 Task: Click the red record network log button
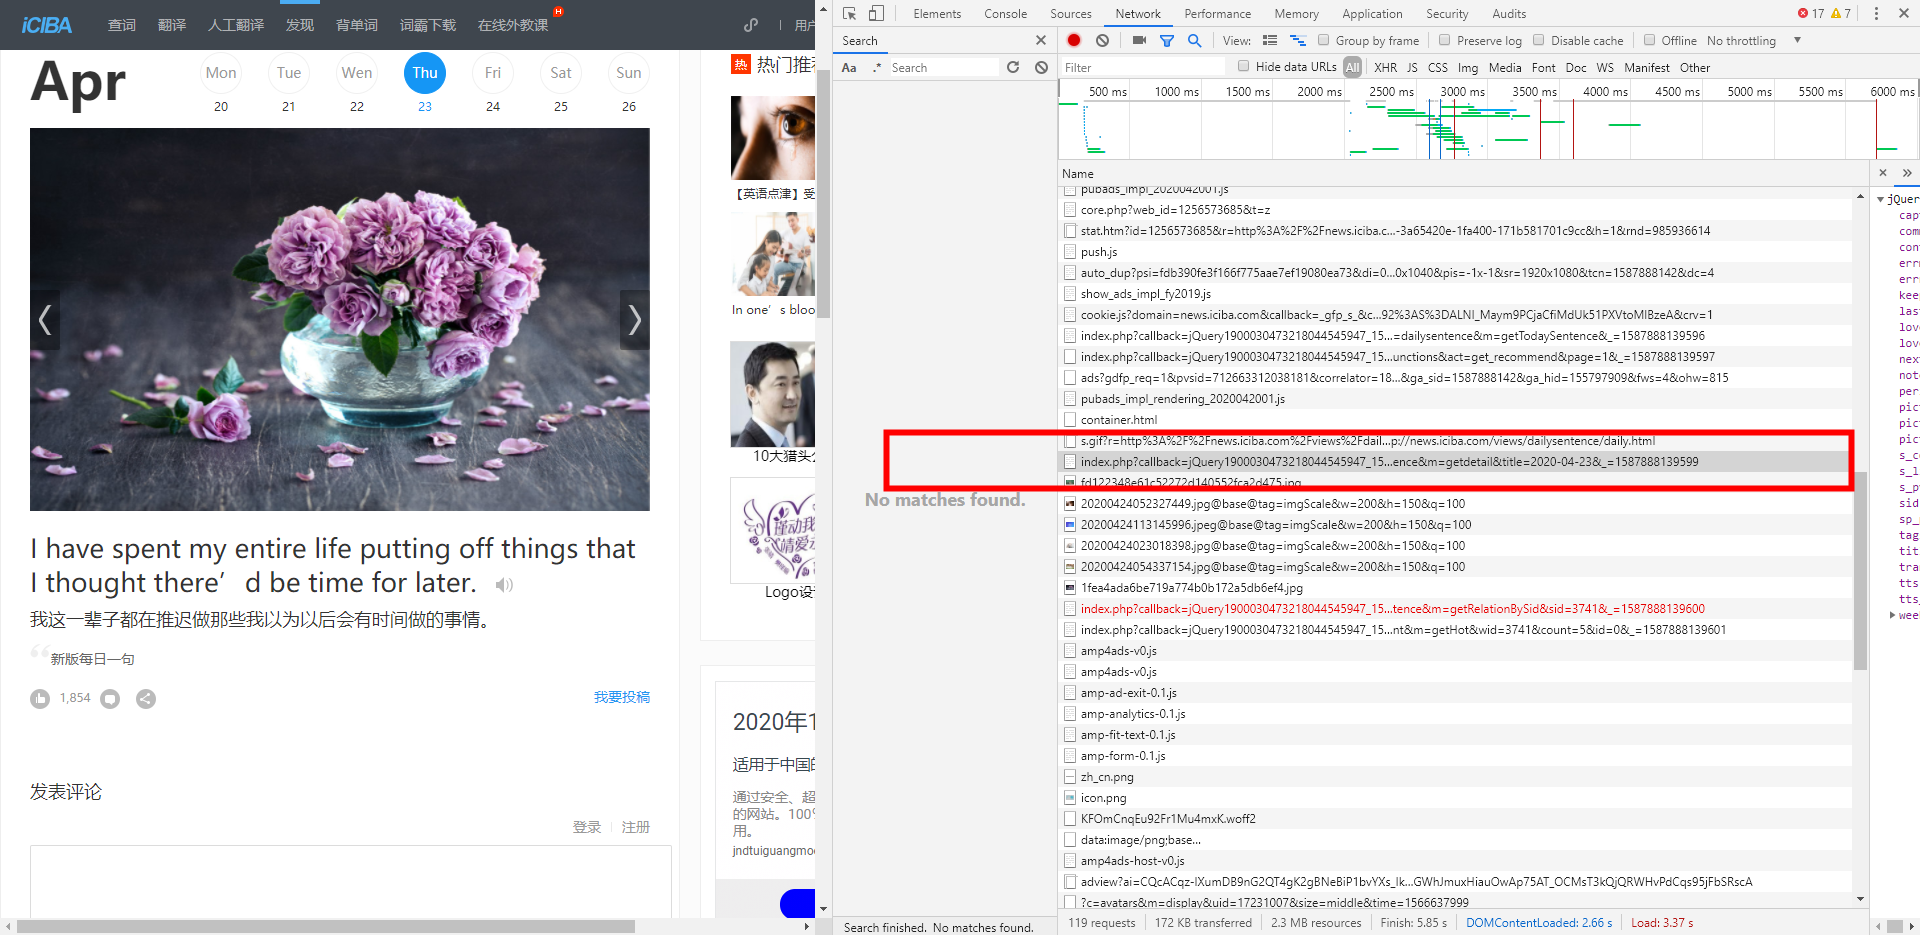click(x=1074, y=40)
